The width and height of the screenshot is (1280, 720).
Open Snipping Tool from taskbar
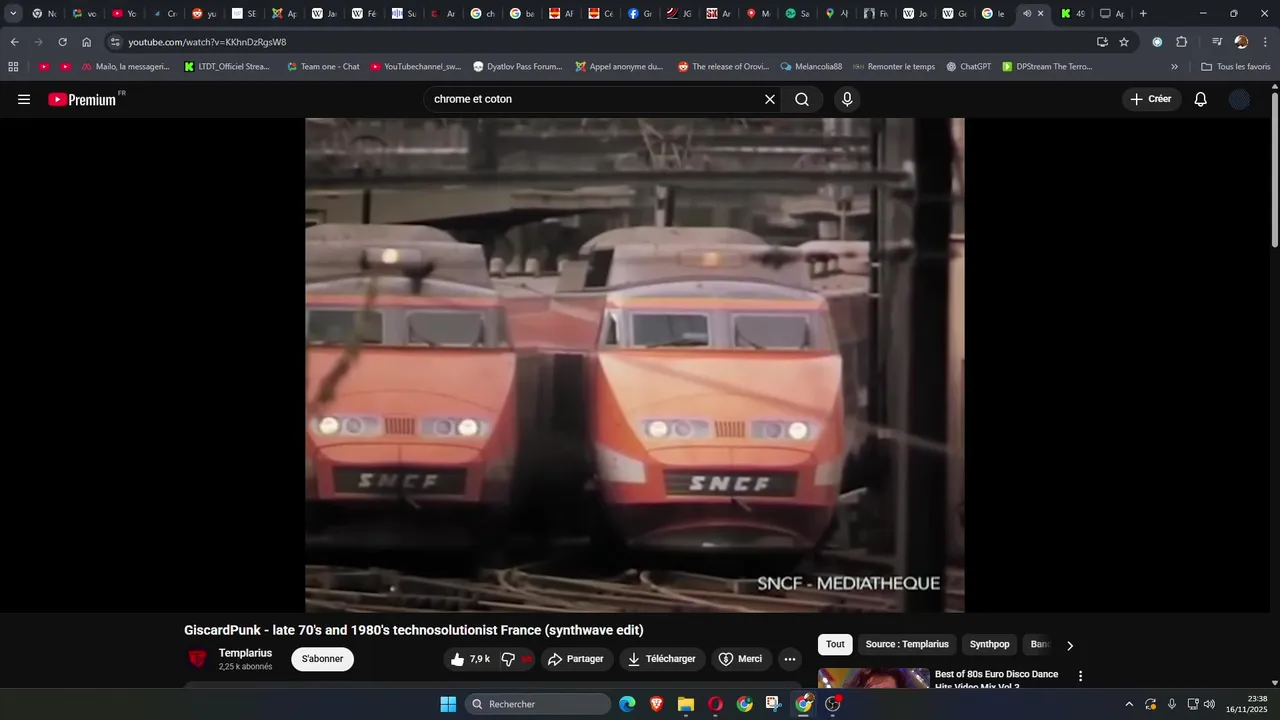pyautogui.click(x=774, y=704)
